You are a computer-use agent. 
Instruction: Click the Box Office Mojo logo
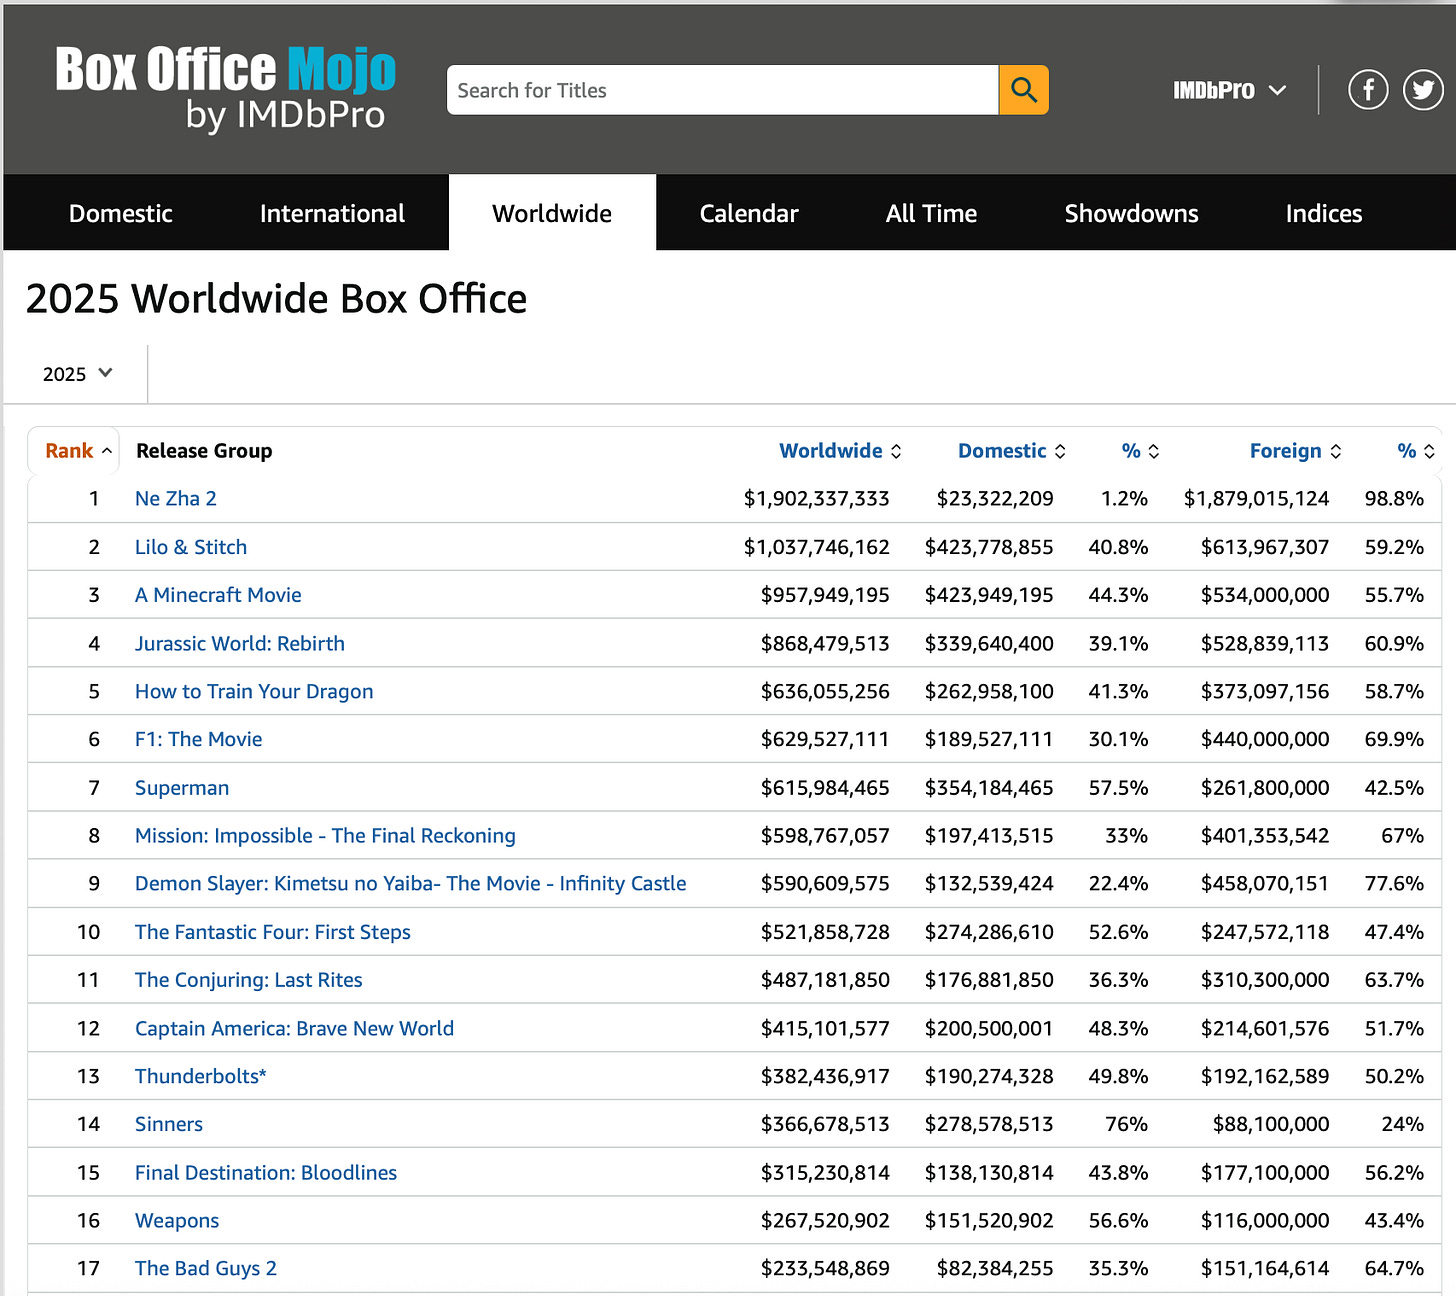coord(226,88)
